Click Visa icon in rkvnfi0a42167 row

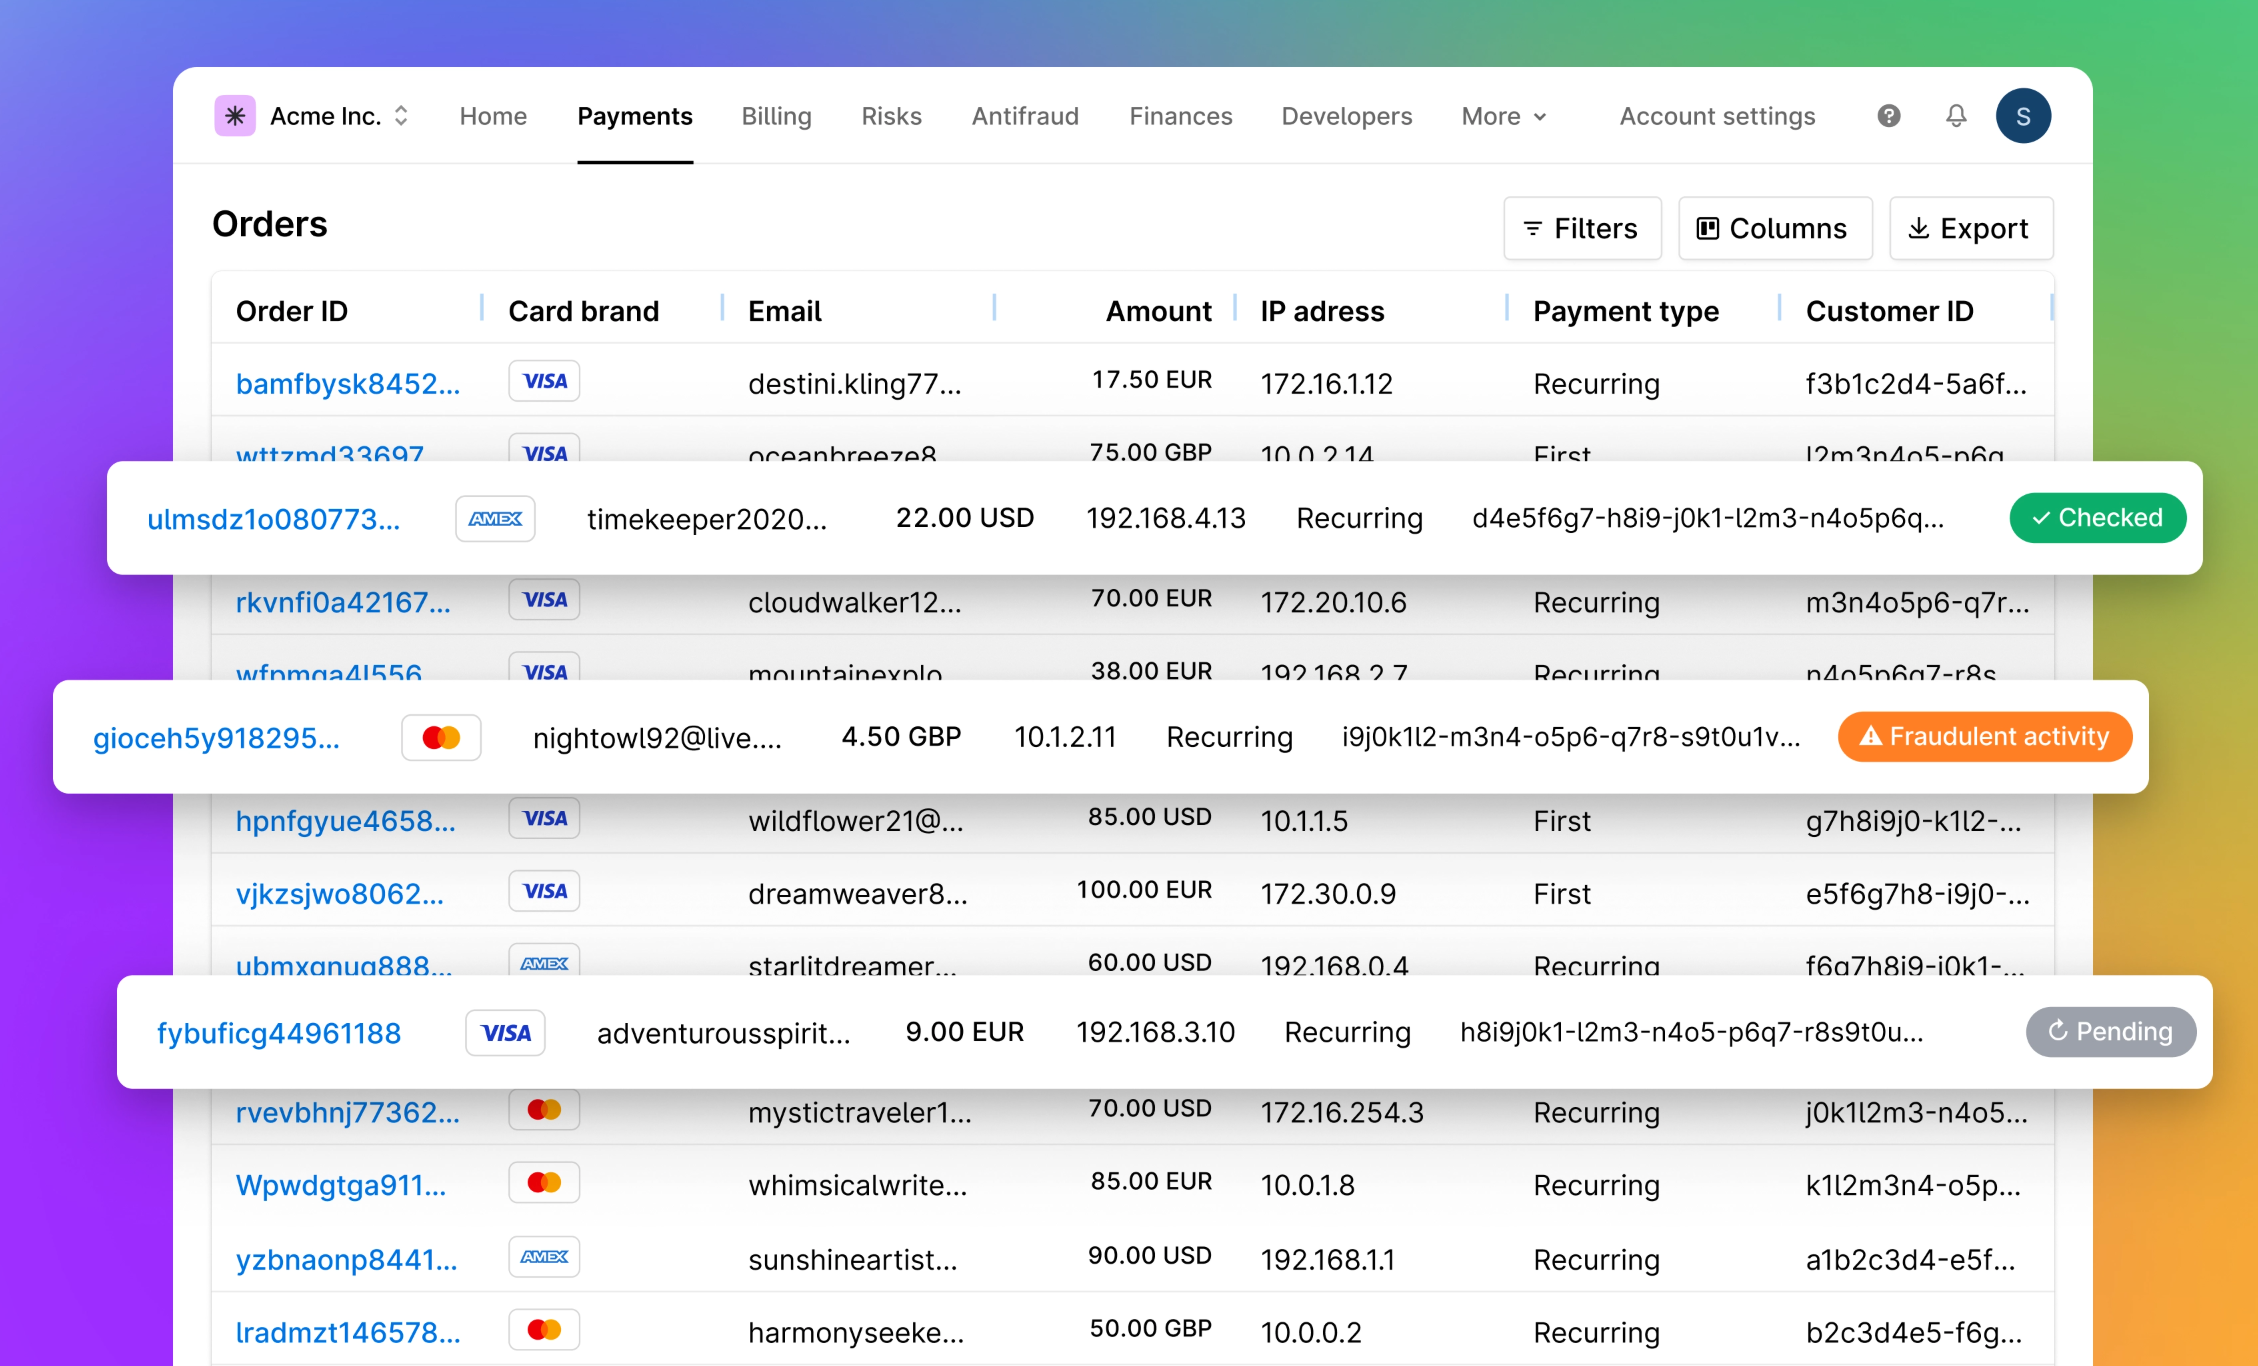pos(544,600)
